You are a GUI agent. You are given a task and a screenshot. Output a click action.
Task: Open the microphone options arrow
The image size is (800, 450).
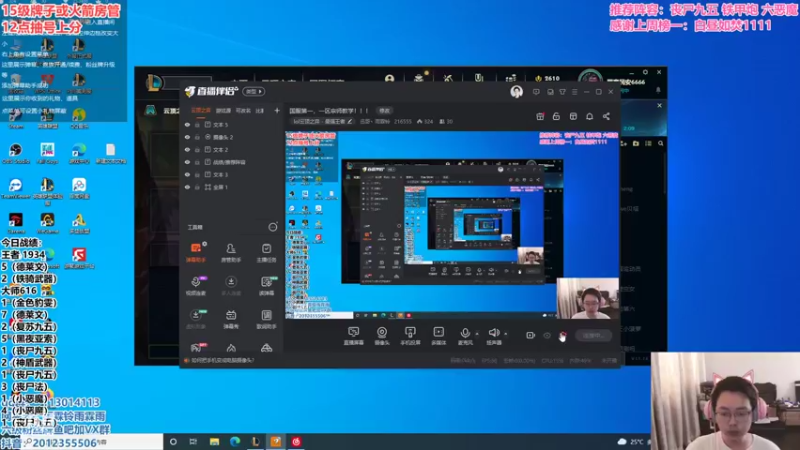click(x=477, y=334)
